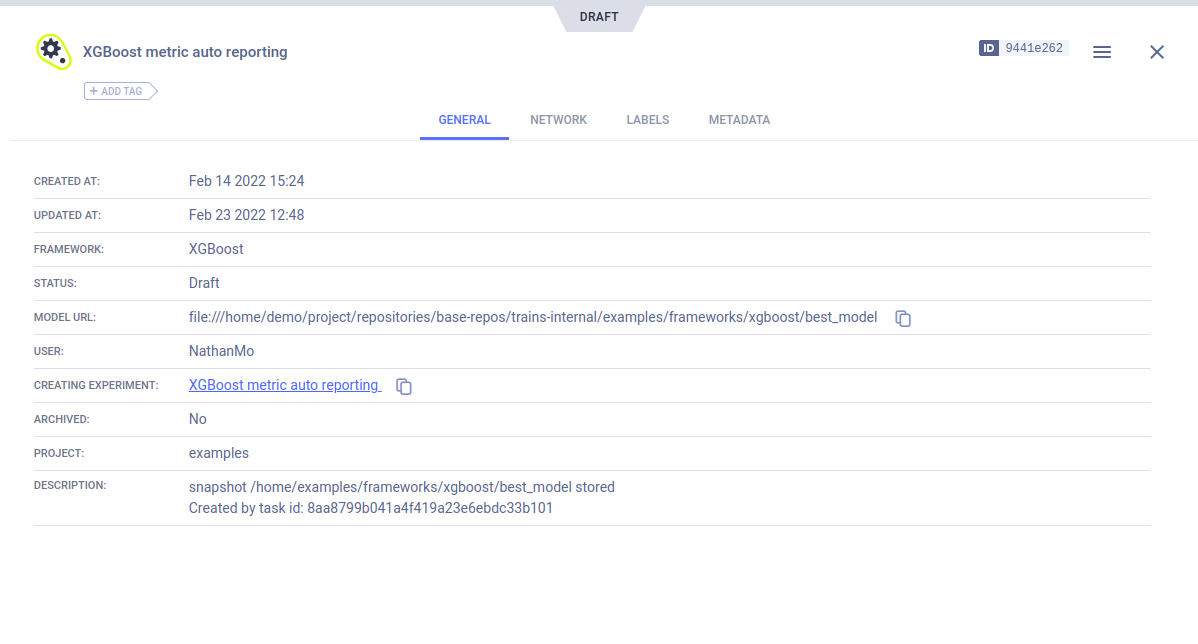Click the user name NathanMo

(221, 351)
